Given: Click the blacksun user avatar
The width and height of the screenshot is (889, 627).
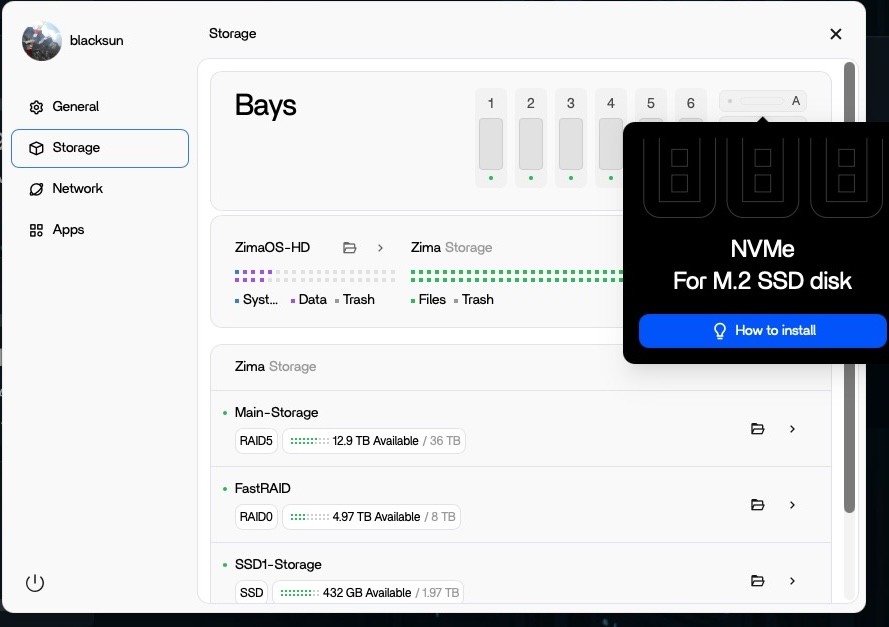Looking at the screenshot, I should point(42,41).
